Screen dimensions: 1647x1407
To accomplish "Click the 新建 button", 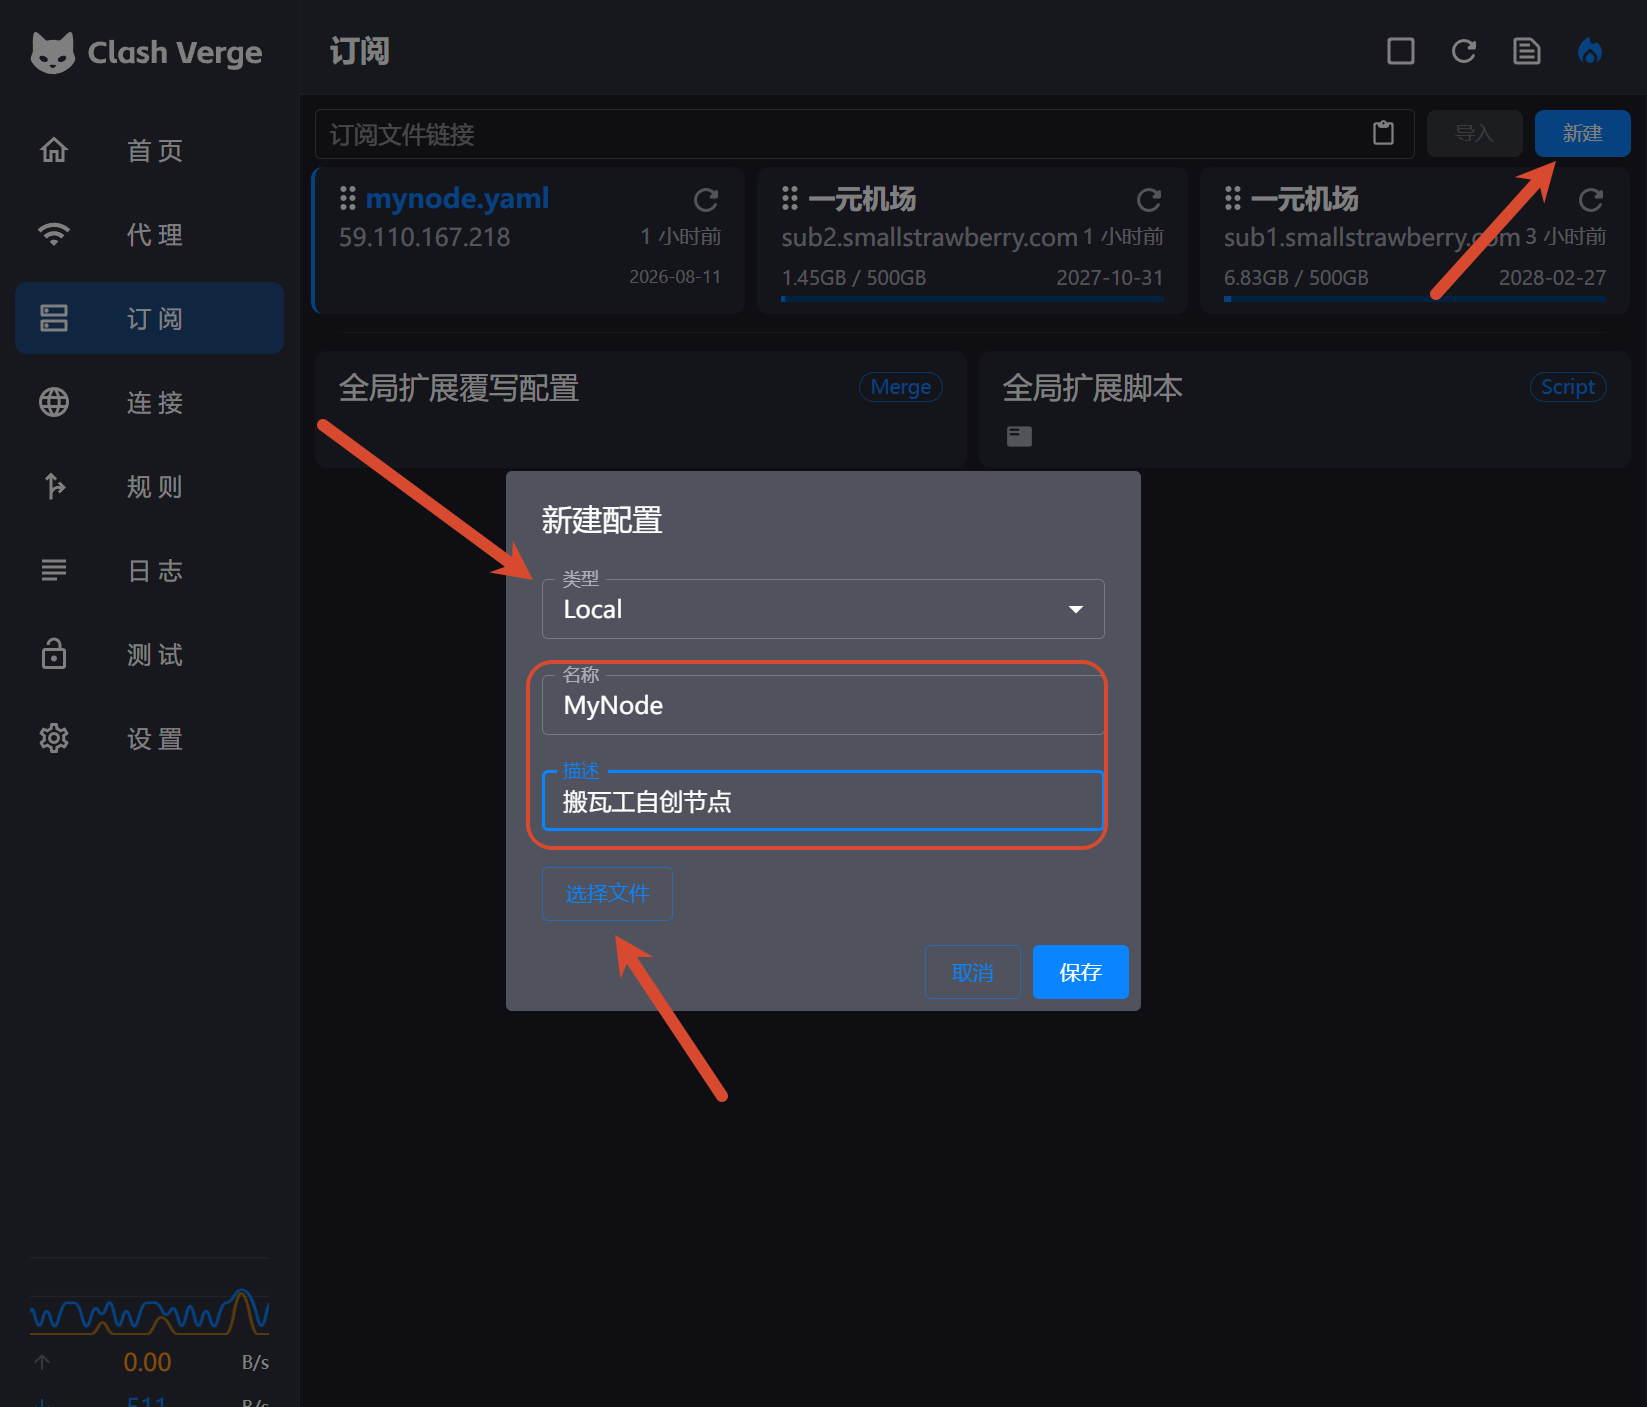I will tap(1582, 133).
